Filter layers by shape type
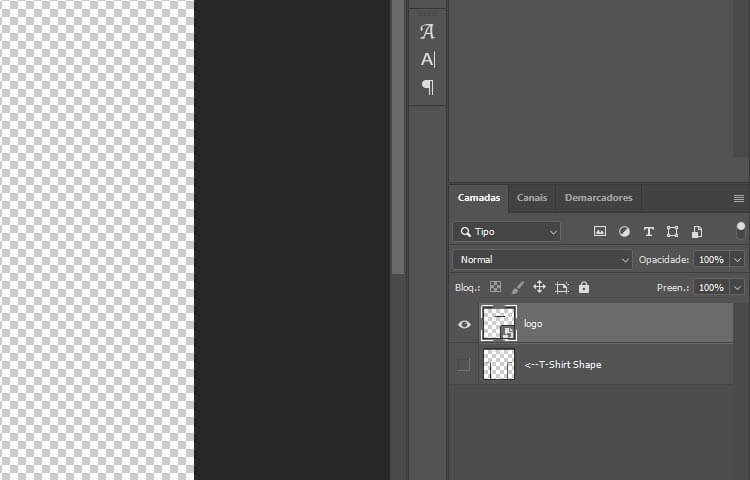This screenshot has height=480, width=750. tap(672, 231)
